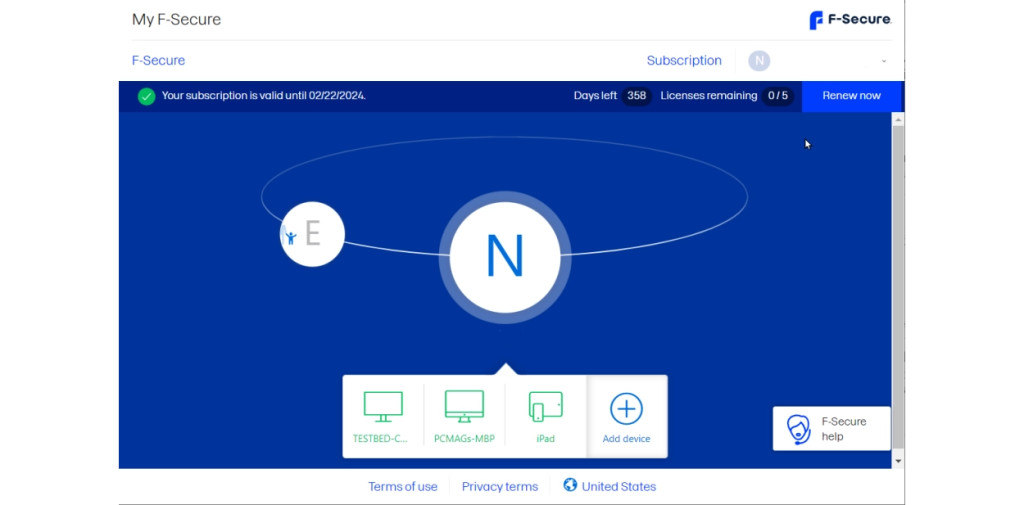Open the N account avatar in header
Screen dimensions: 1024x505
pos(759,61)
